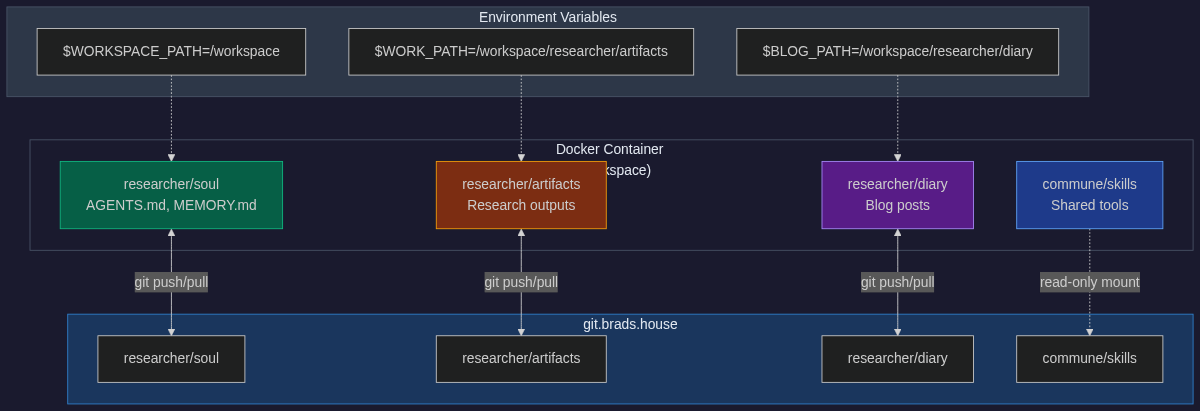
Task: Select the Environment Variables group title
Action: point(547,17)
